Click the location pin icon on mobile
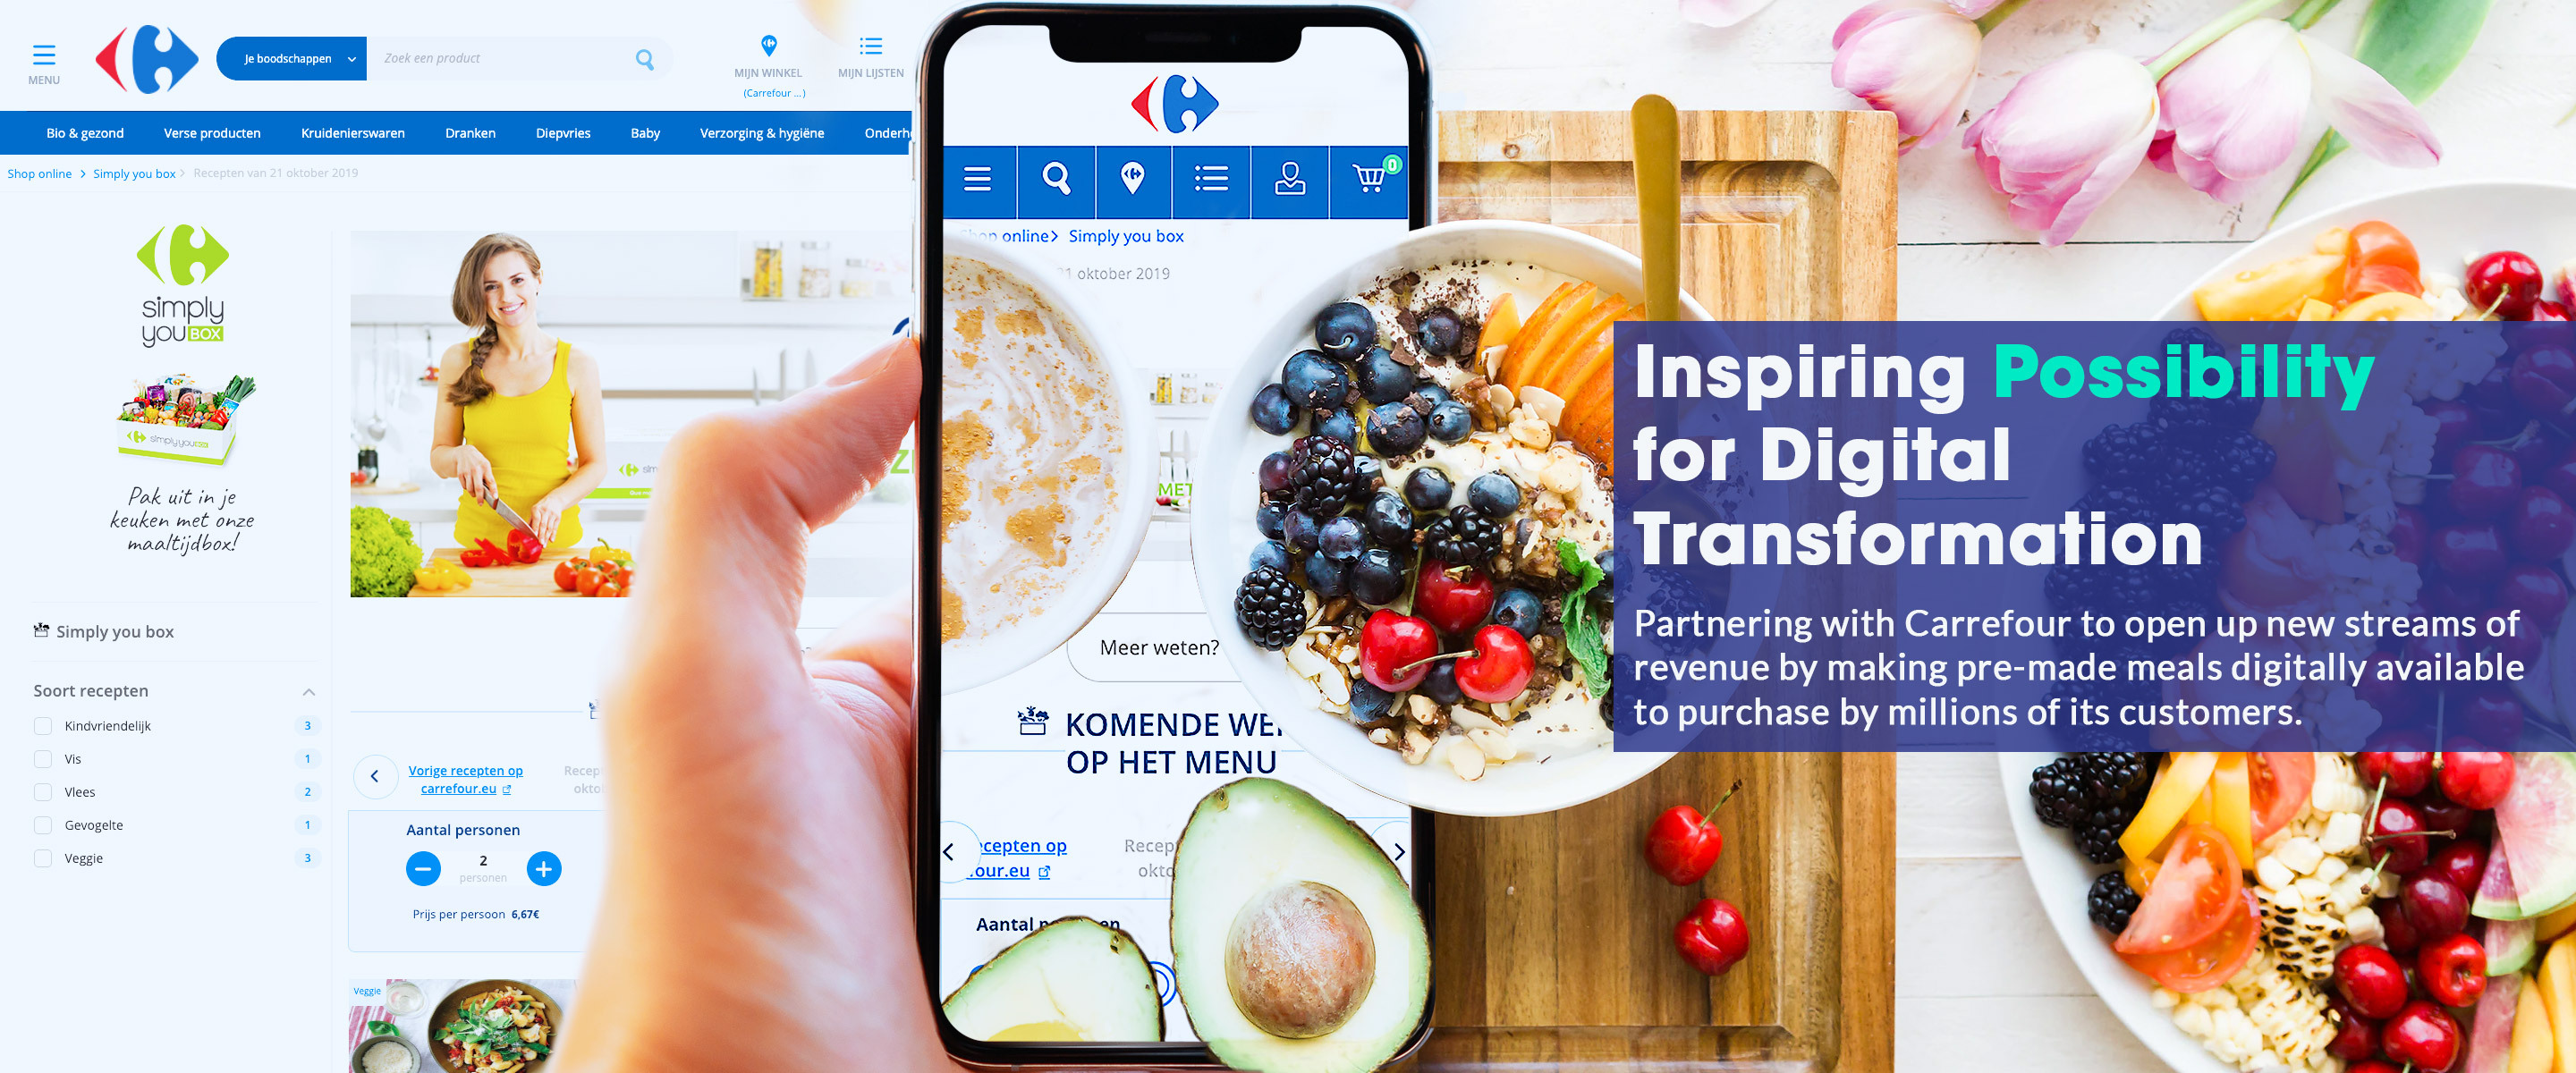 coord(1127,177)
